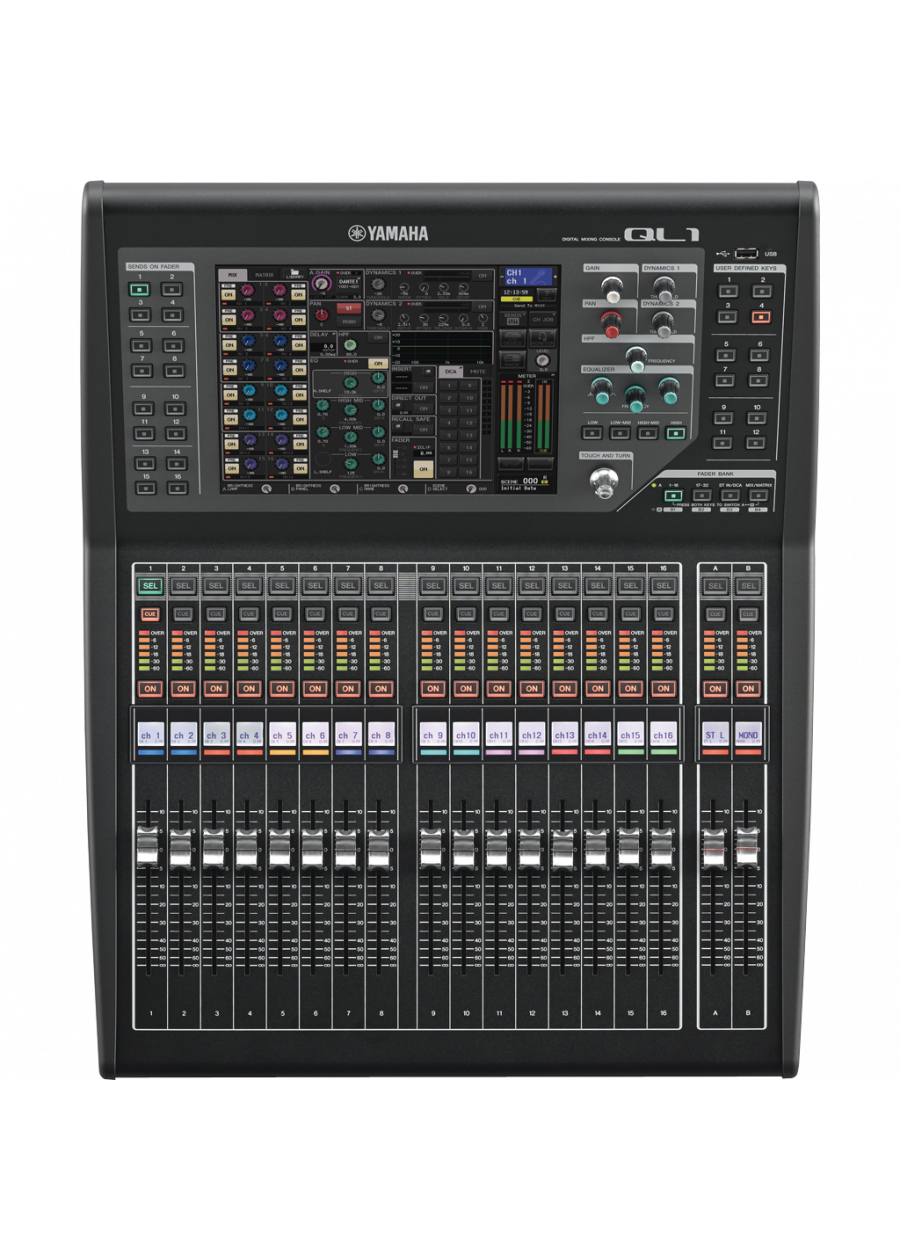The height and width of the screenshot is (1260, 900).
Task: Open the MIX tab on touchscreen
Action: click(x=232, y=274)
